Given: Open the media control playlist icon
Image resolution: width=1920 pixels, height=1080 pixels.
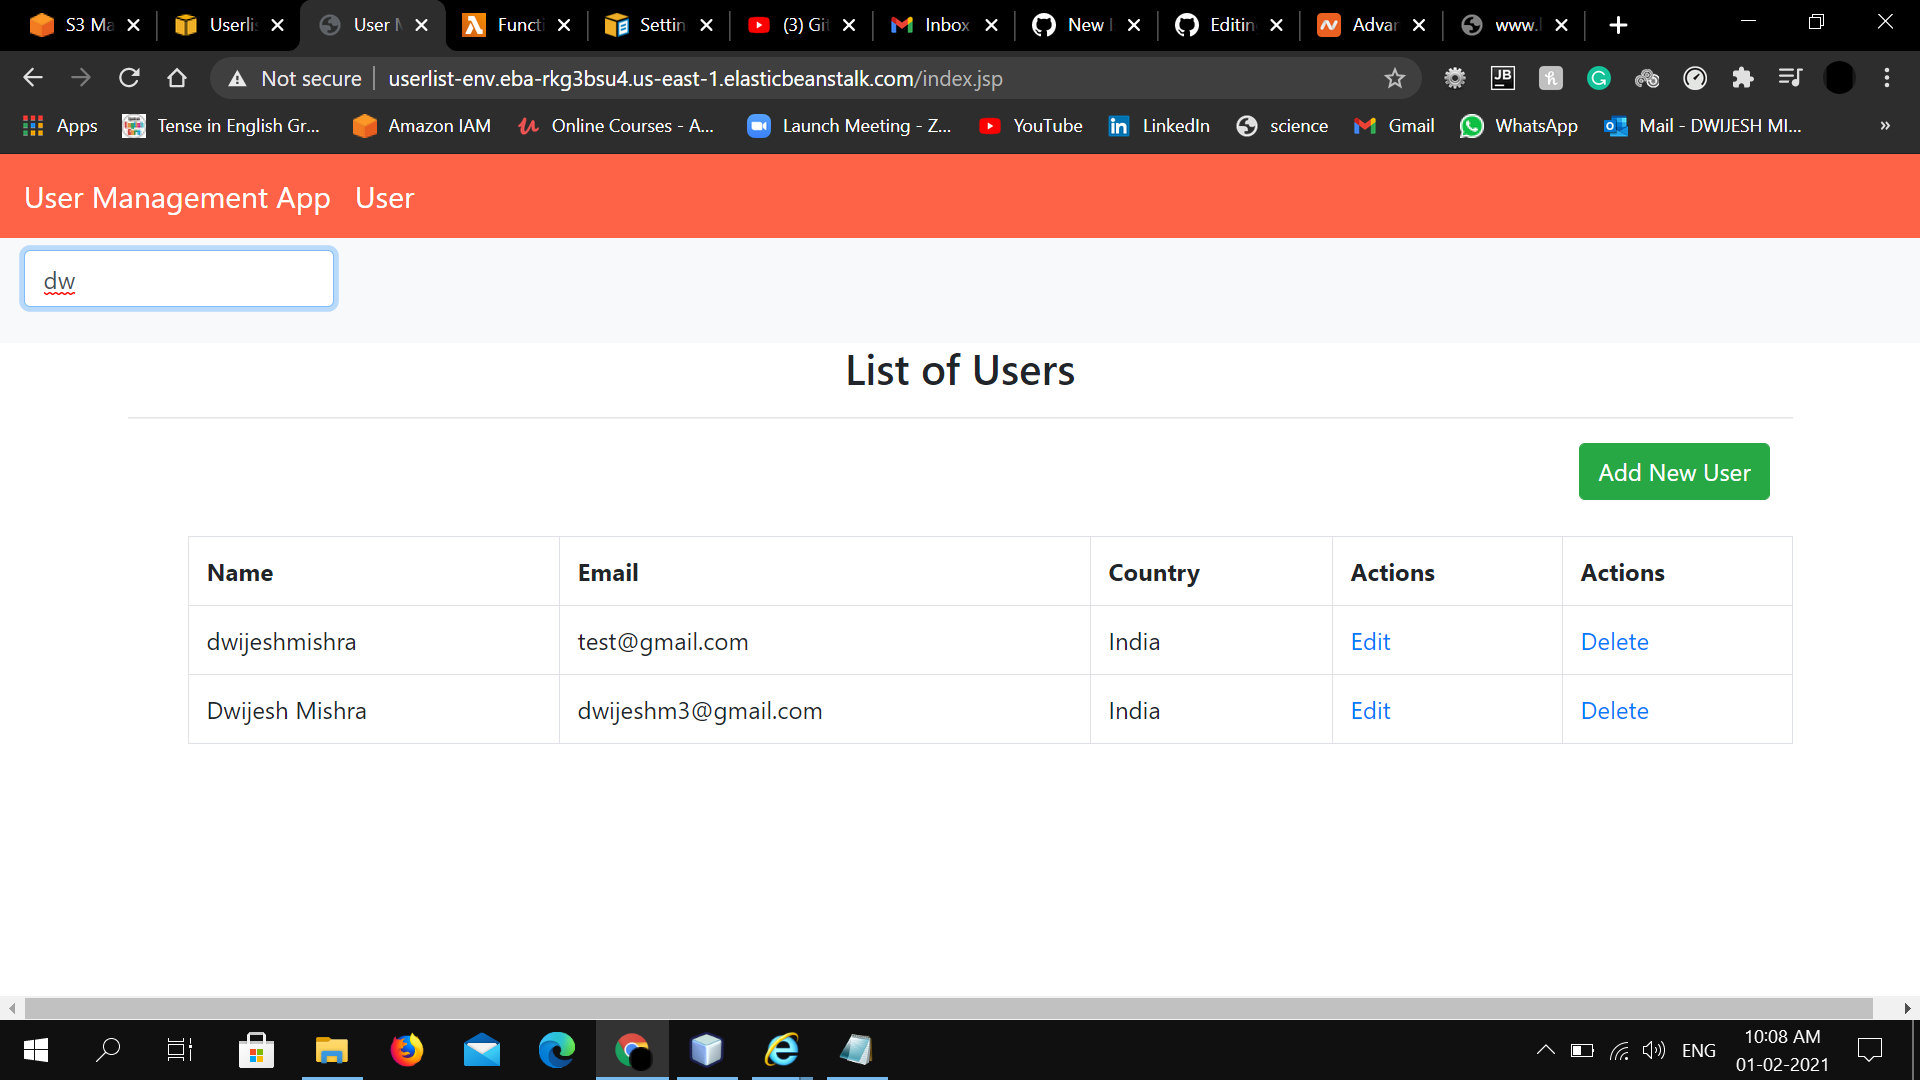Looking at the screenshot, I should coord(1790,78).
